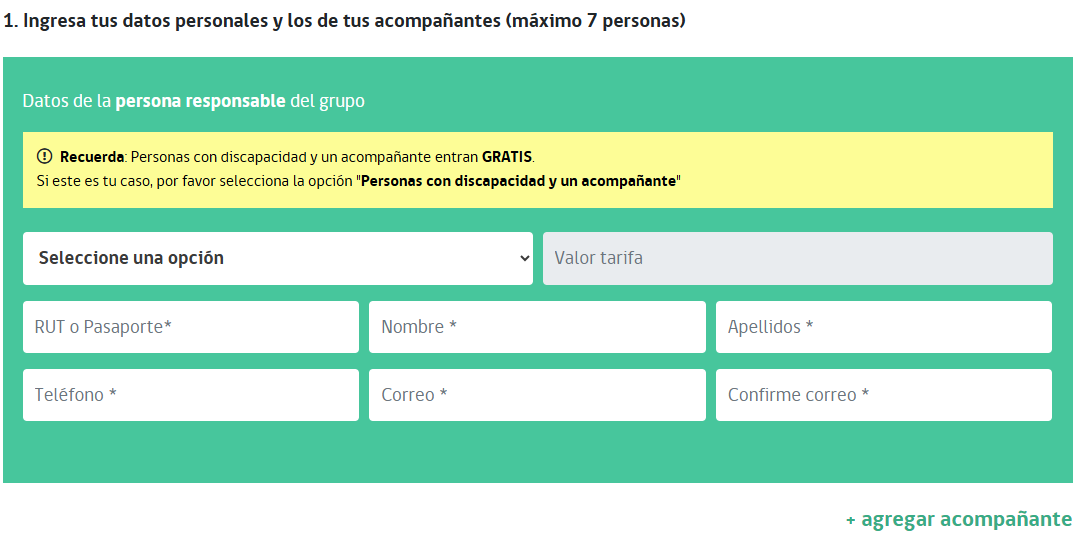
Task: Click the exclamation warning icon beside Recuerda
Action: click(x=44, y=156)
